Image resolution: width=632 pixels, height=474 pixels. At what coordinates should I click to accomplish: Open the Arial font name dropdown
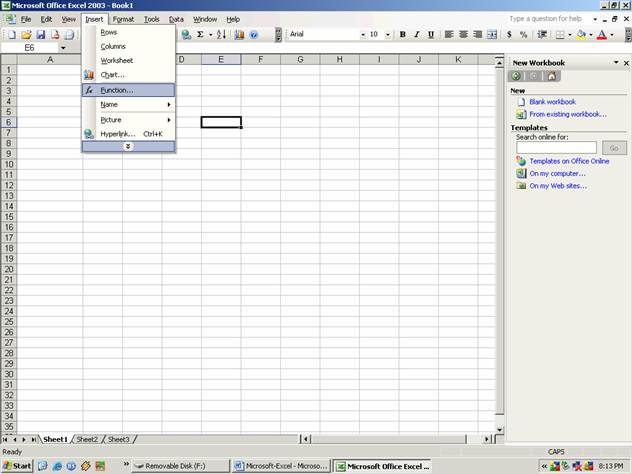363,35
